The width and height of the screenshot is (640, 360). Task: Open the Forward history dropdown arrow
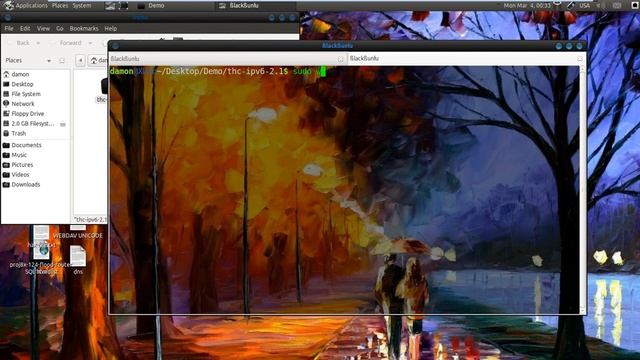(x=90, y=43)
